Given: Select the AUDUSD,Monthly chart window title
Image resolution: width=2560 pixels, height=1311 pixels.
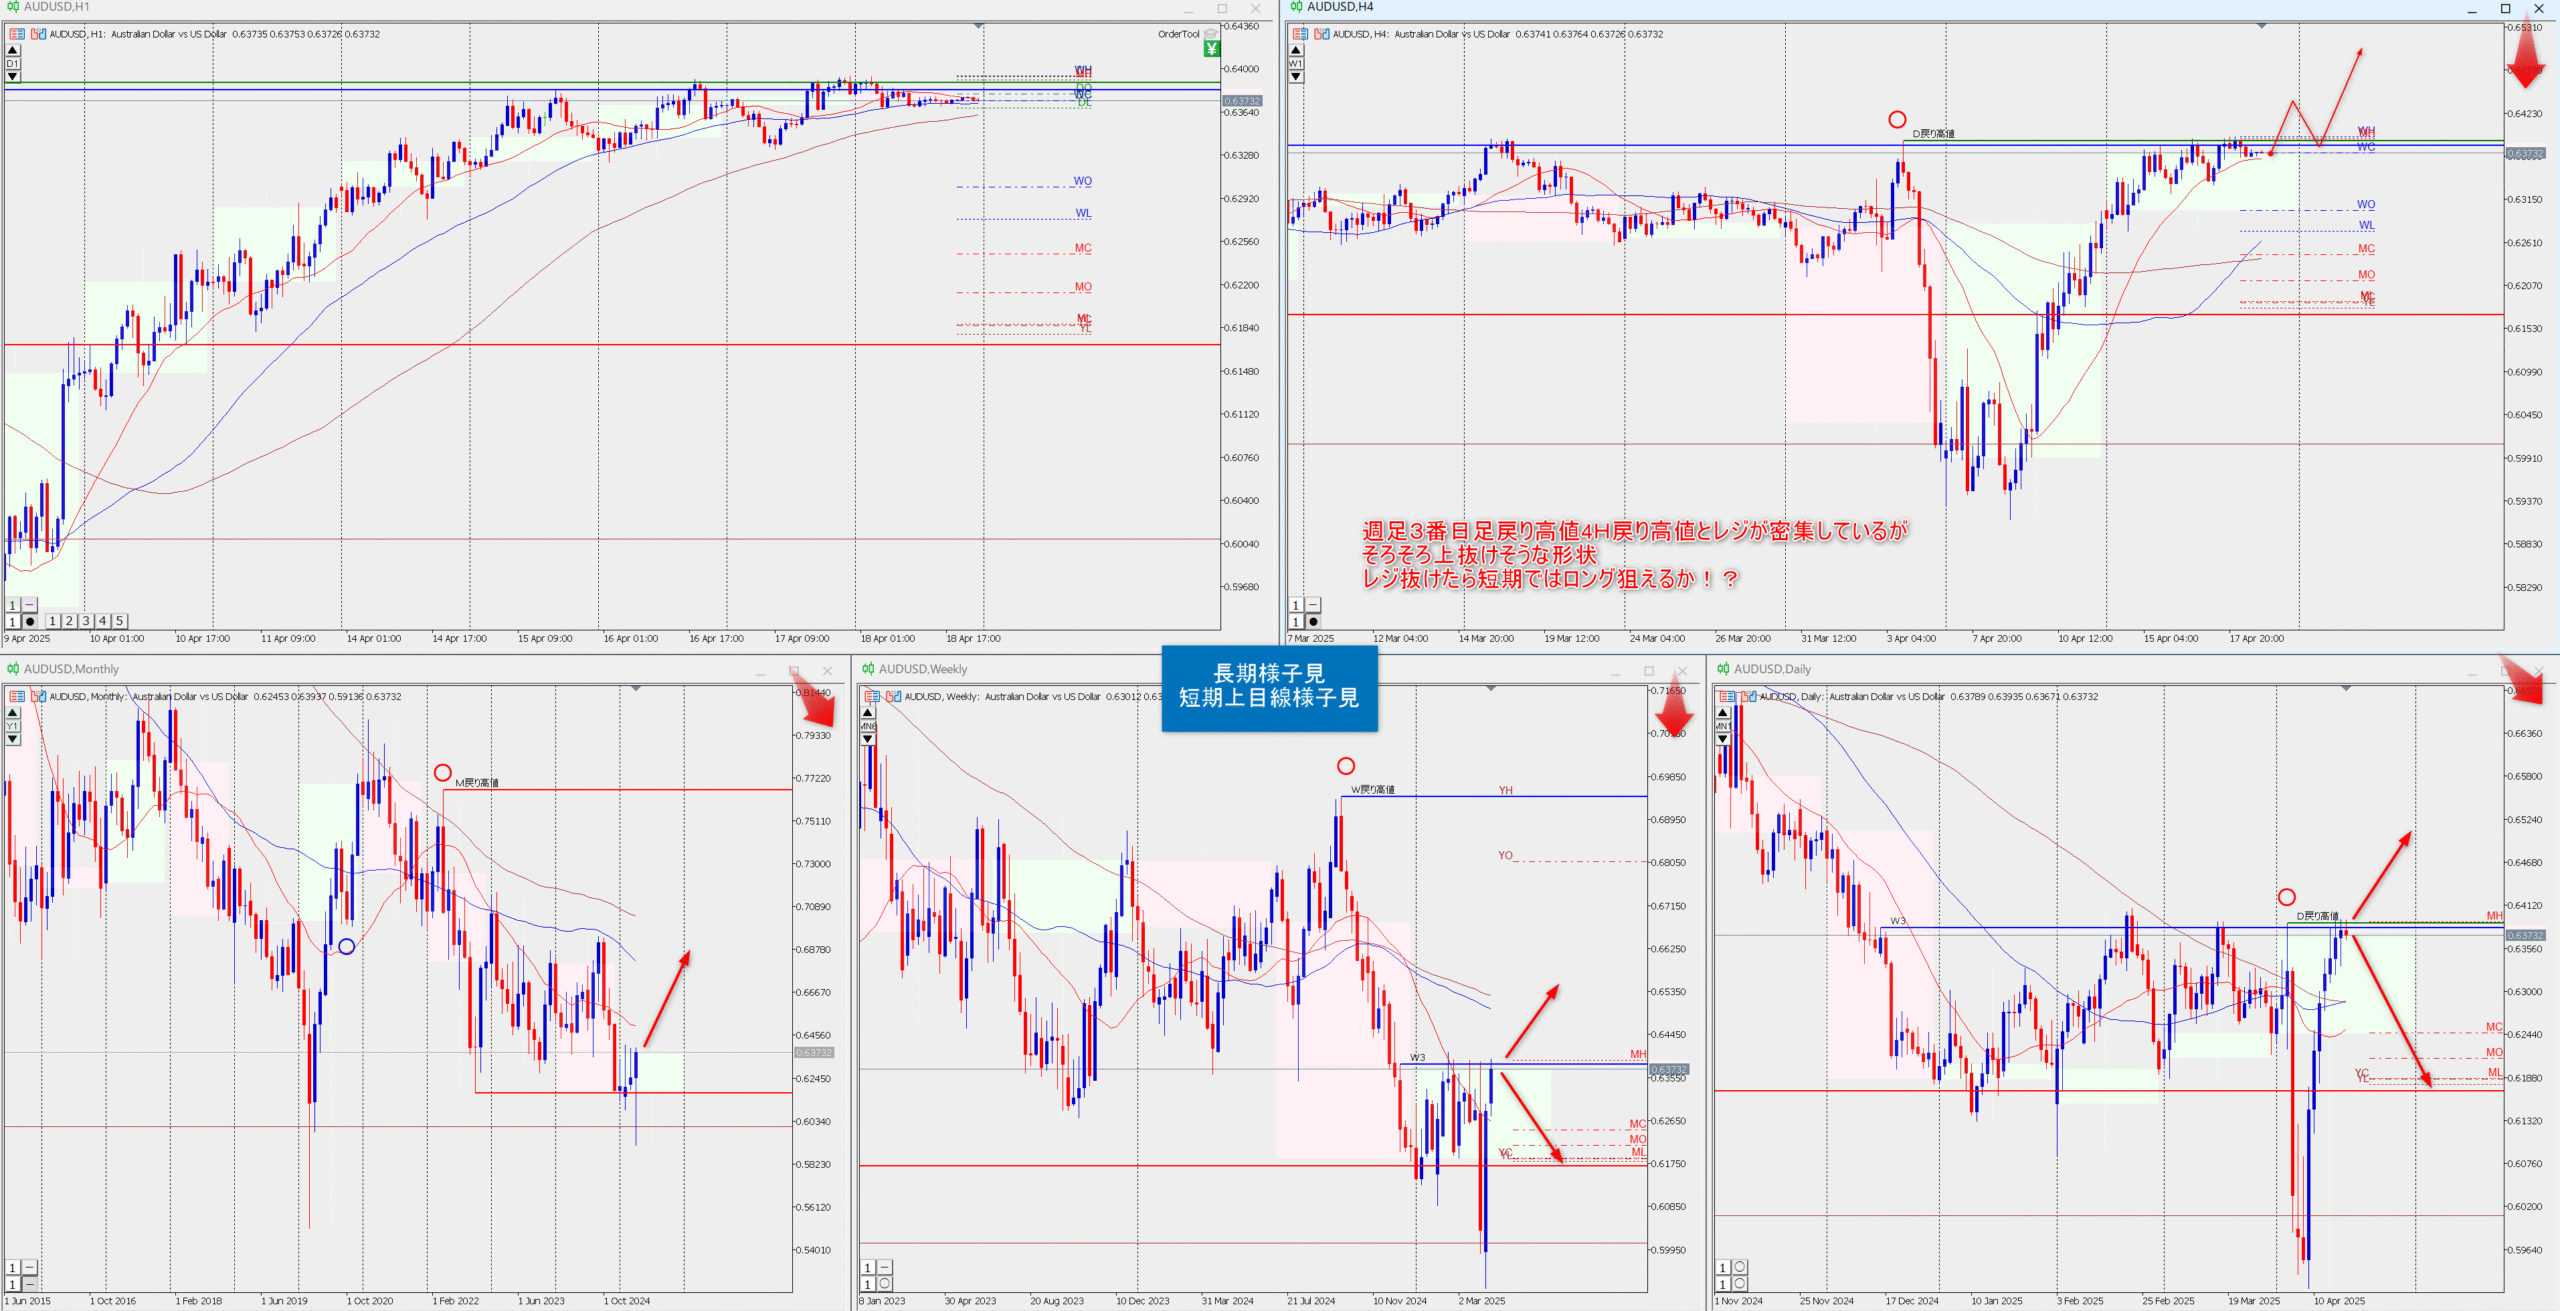Looking at the screenshot, I should [70, 669].
